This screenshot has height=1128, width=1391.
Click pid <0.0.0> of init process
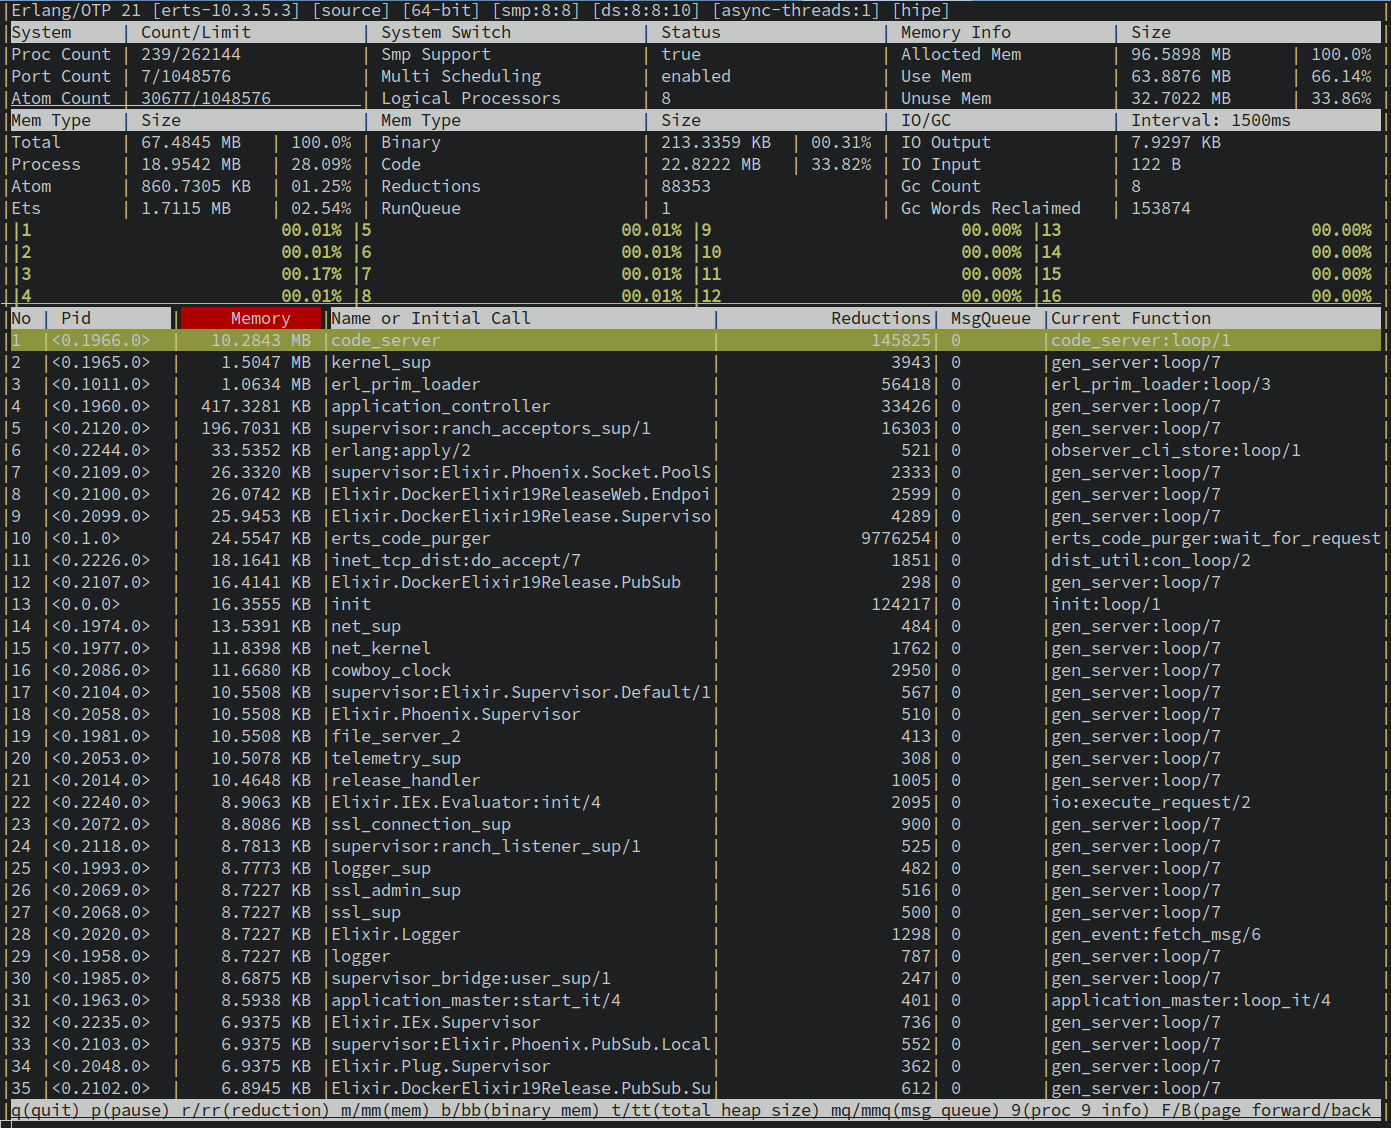click(x=85, y=604)
